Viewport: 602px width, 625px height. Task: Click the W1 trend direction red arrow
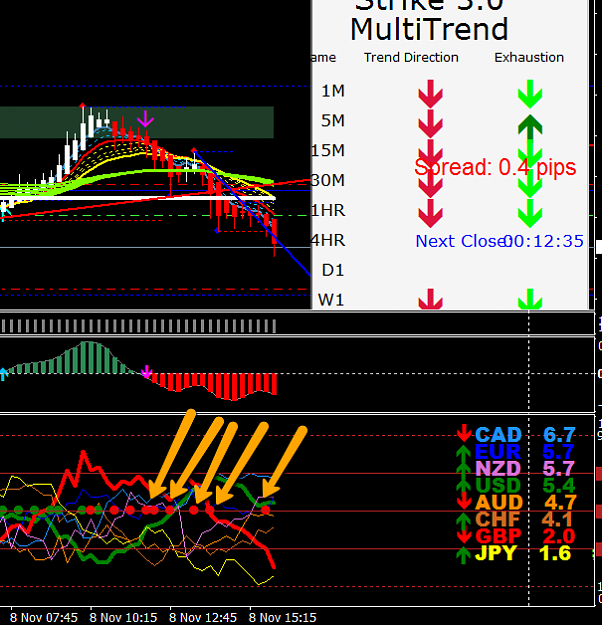click(431, 299)
